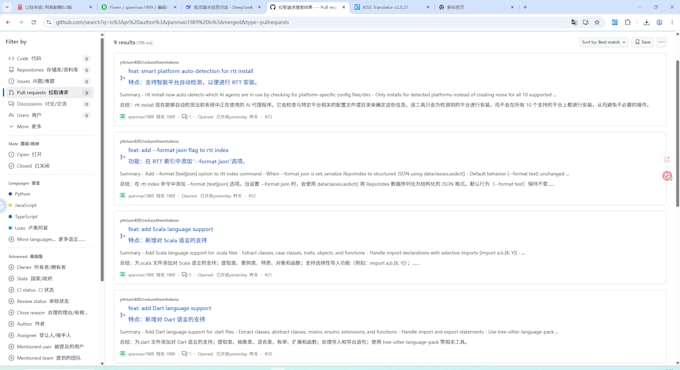Click merged PR icon beside the Scala title
This screenshot has width=680, height=370.
(x=123, y=236)
